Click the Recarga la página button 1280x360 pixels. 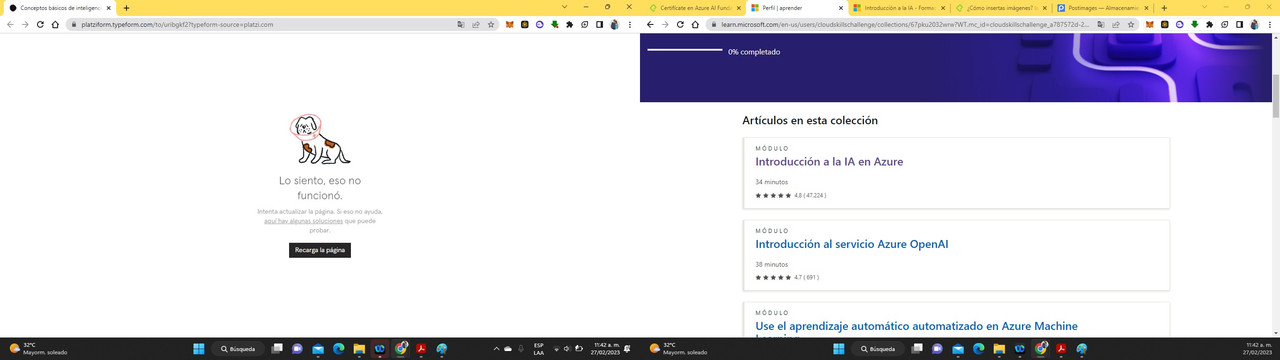[320, 250]
